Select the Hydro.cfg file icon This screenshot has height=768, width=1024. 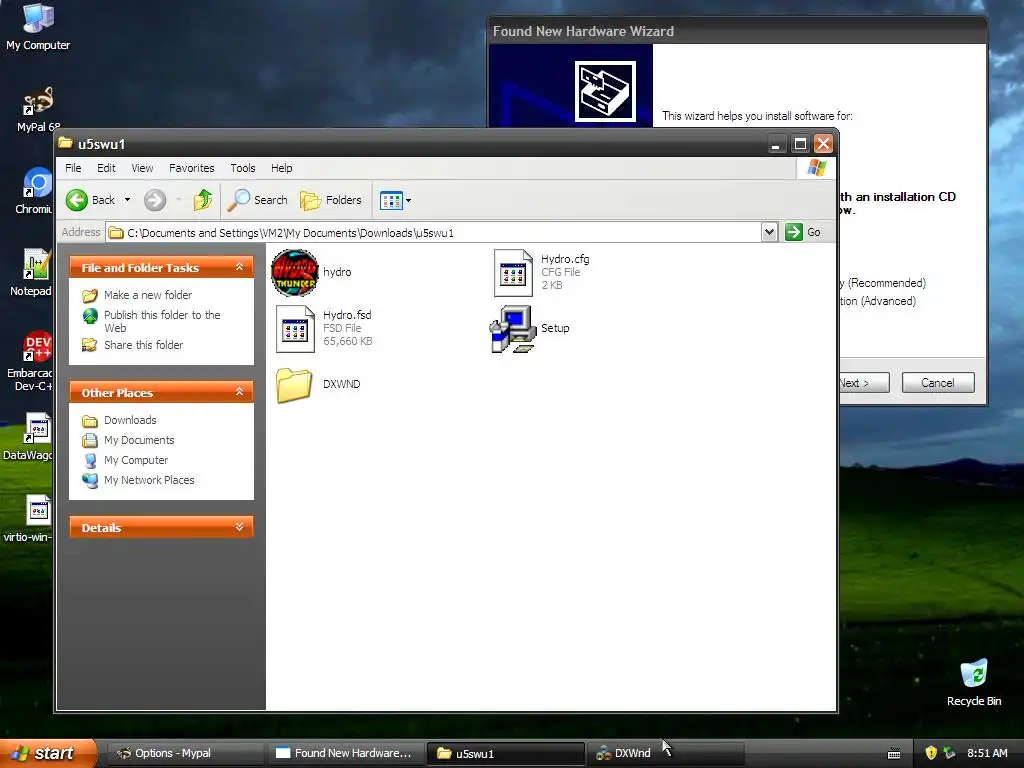(x=513, y=272)
